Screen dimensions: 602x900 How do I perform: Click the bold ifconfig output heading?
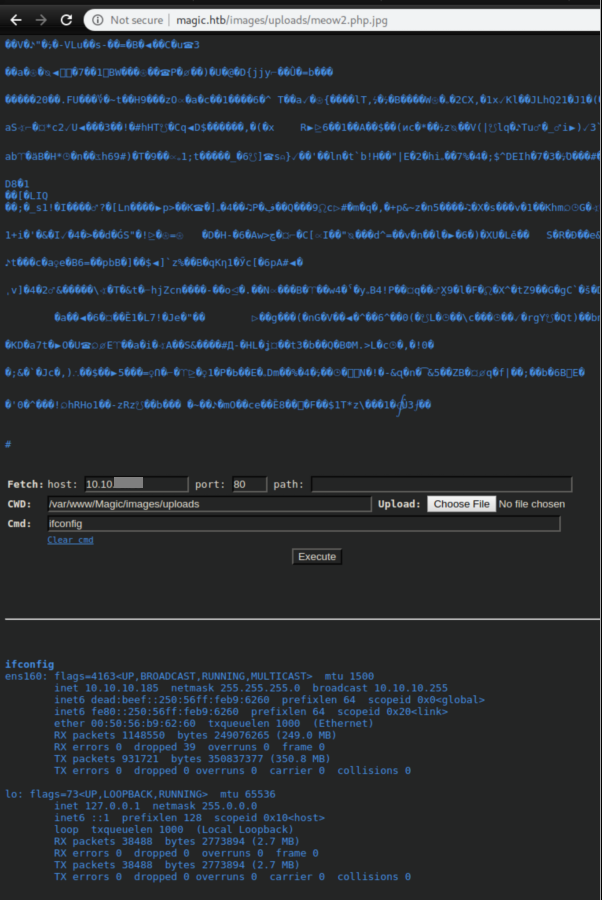(30, 664)
